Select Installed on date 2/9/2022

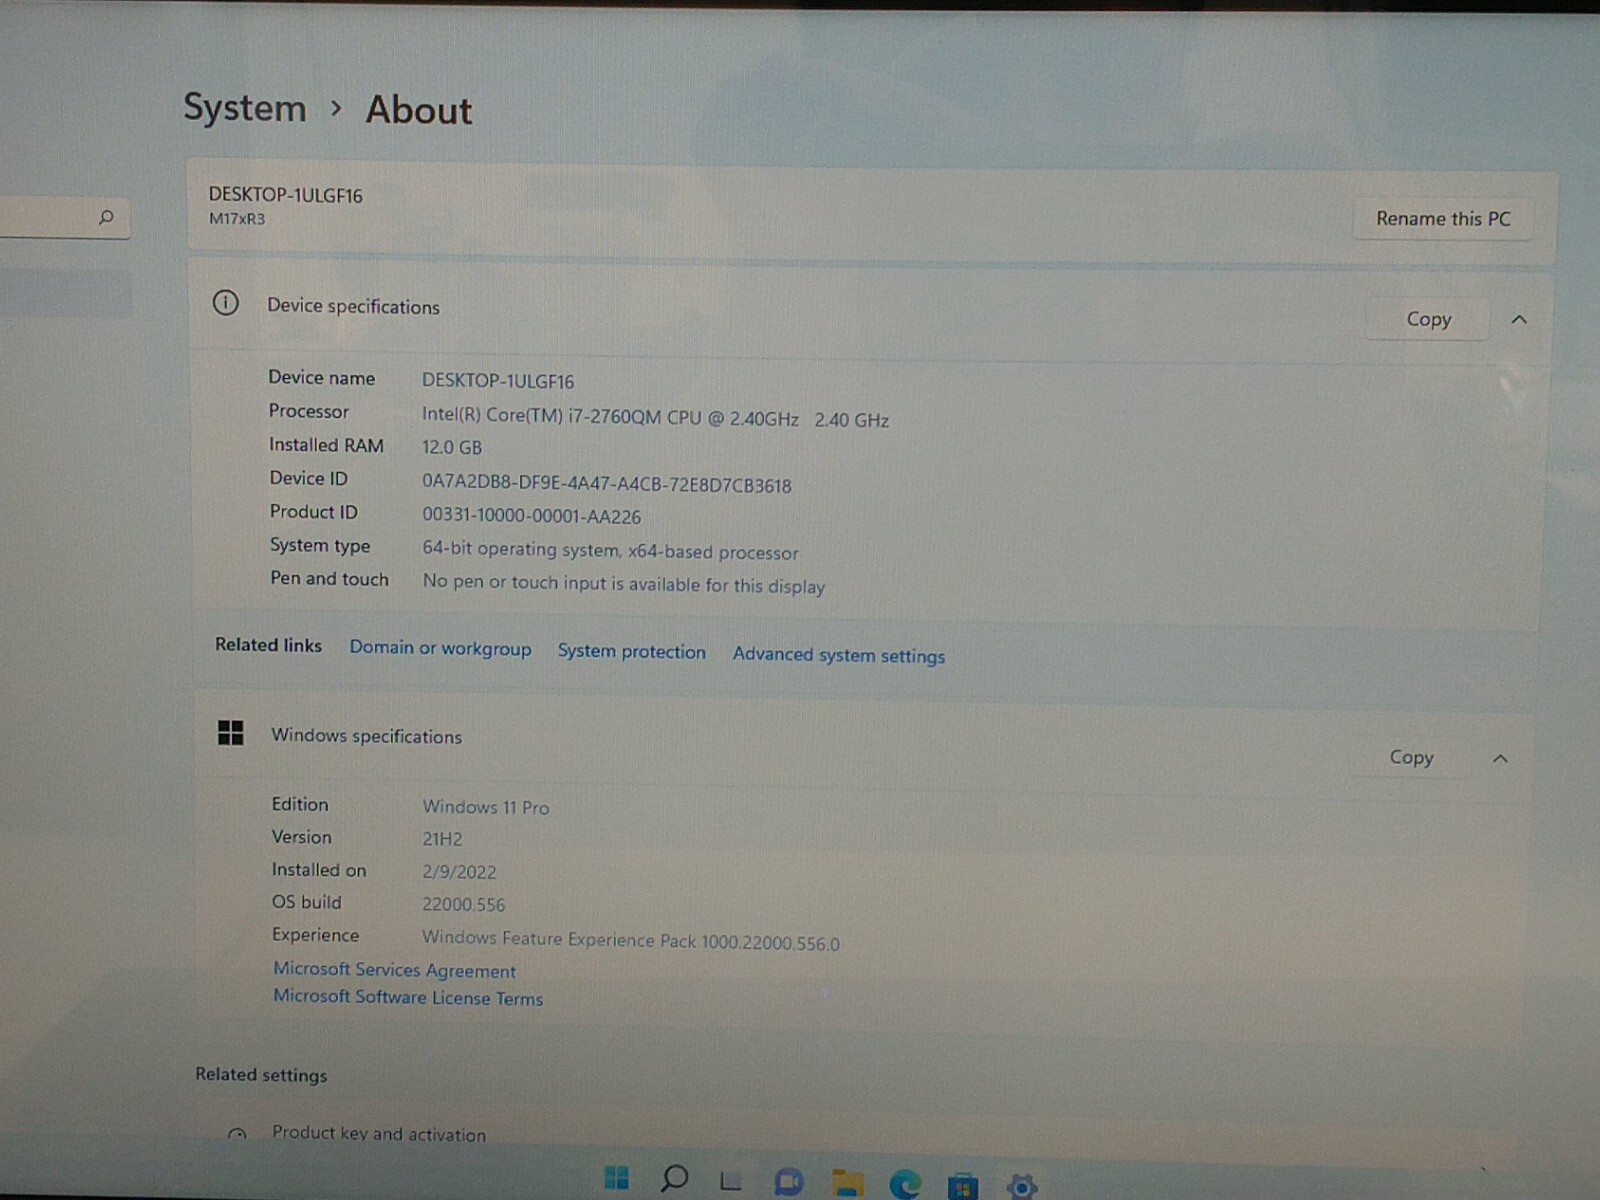coord(459,872)
